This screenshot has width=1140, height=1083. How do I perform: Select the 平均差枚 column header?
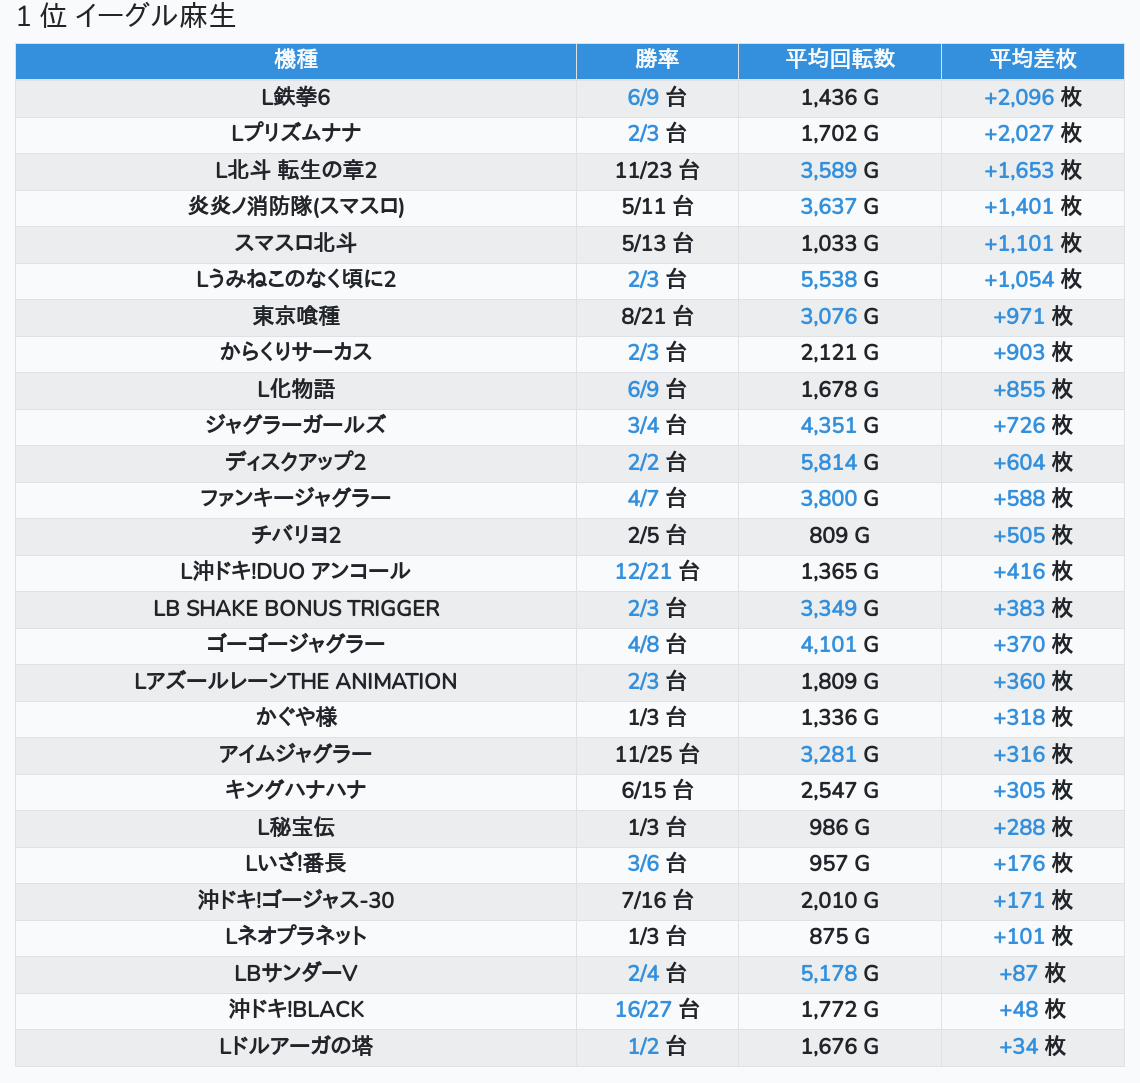click(x=1032, y=60)
